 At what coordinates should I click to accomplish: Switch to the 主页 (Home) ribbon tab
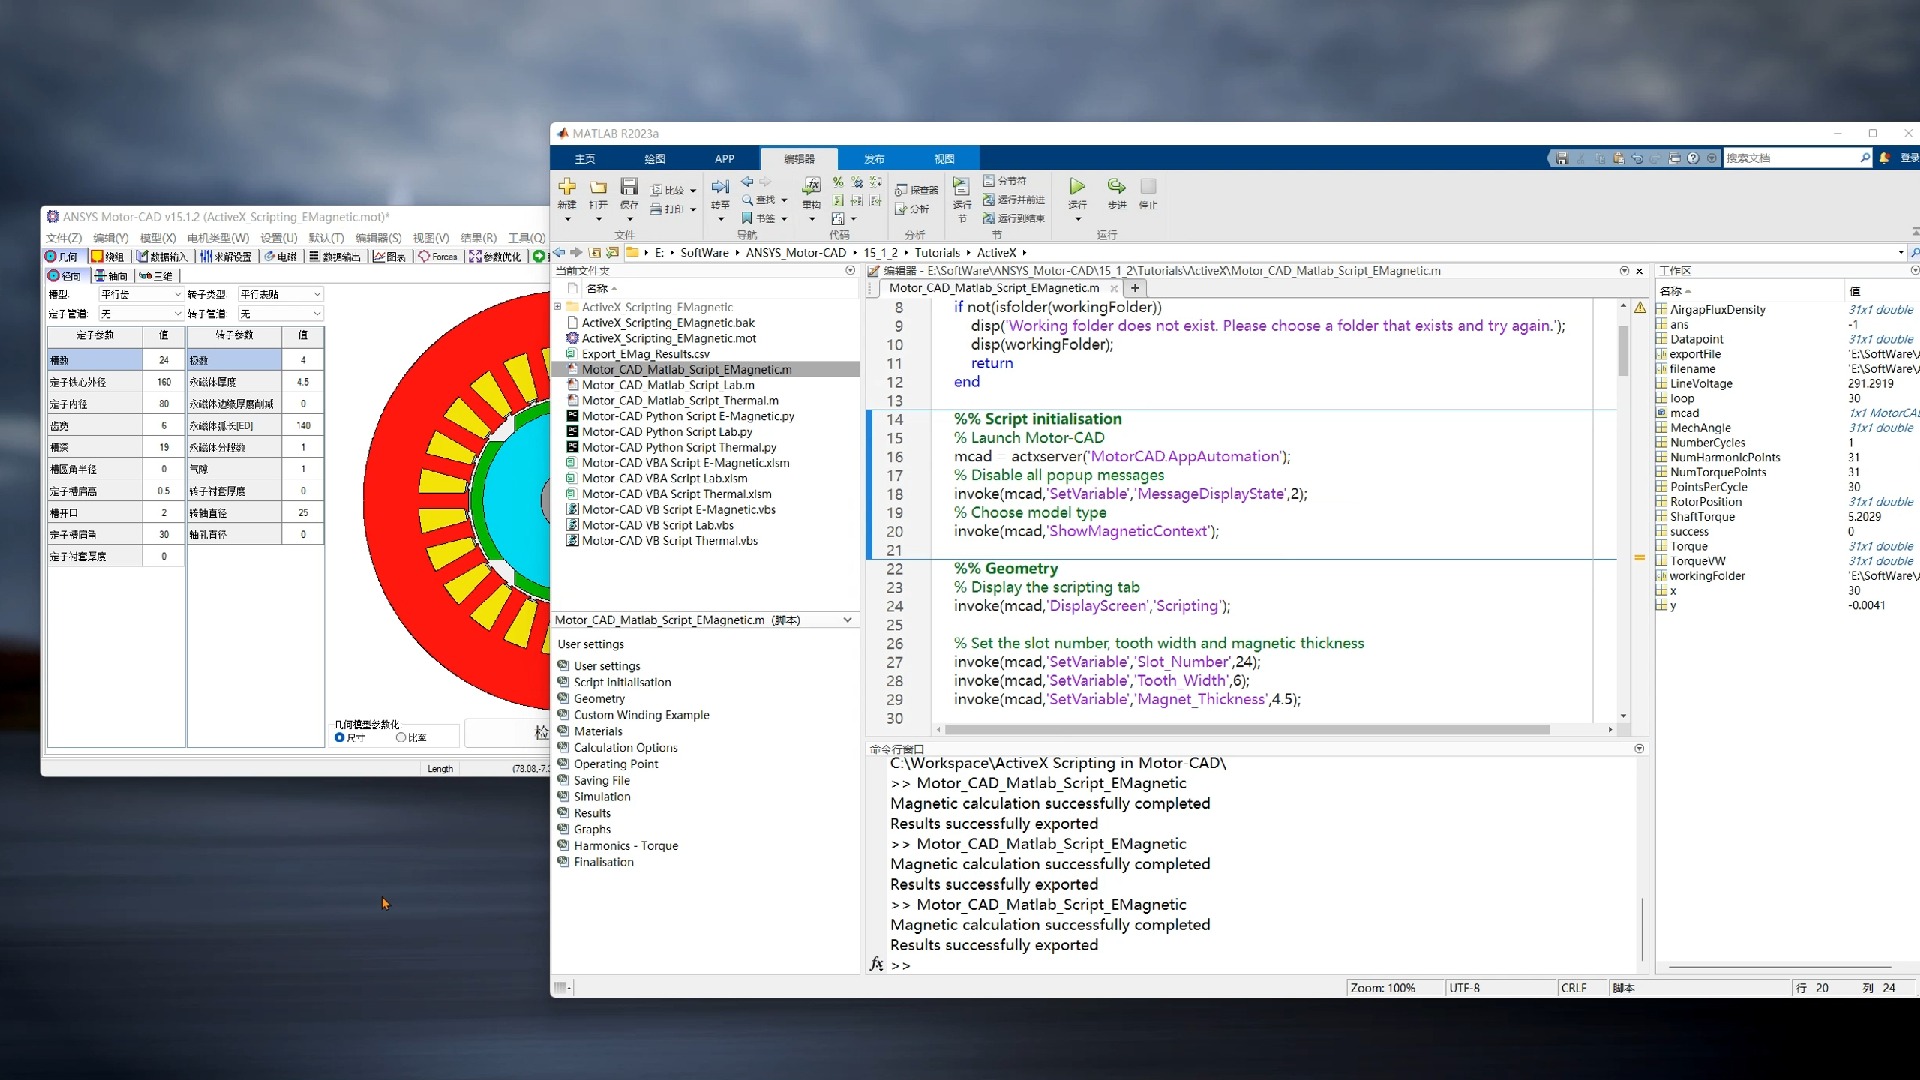pos(585,159)
